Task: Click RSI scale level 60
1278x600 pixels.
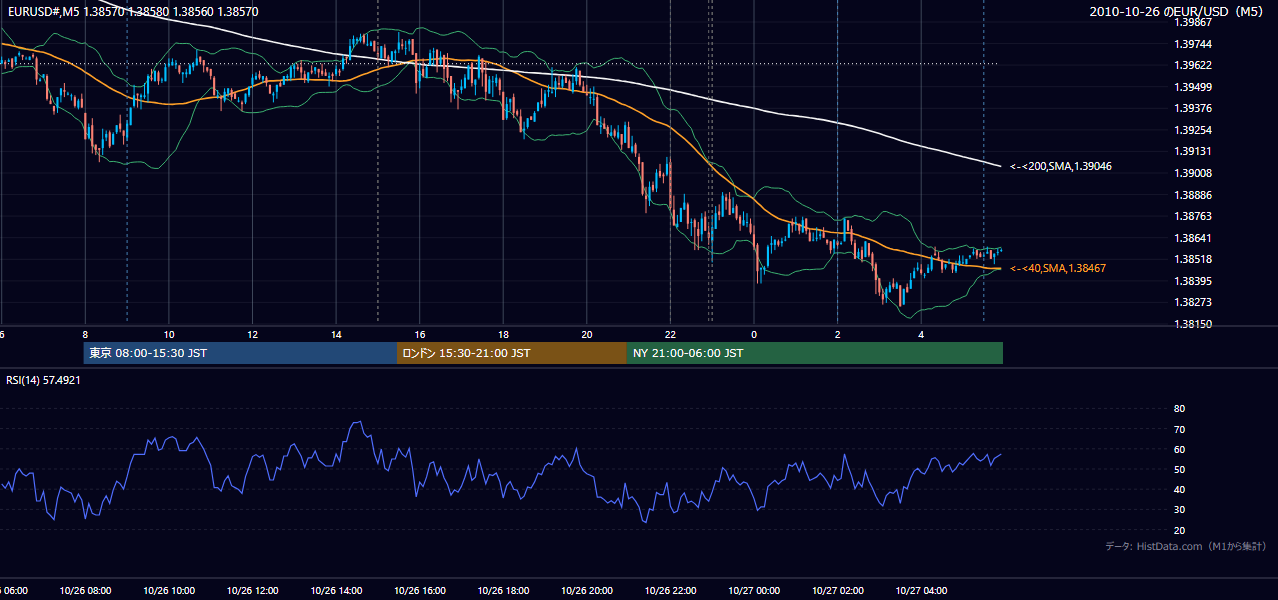Action: point(1179,449)
